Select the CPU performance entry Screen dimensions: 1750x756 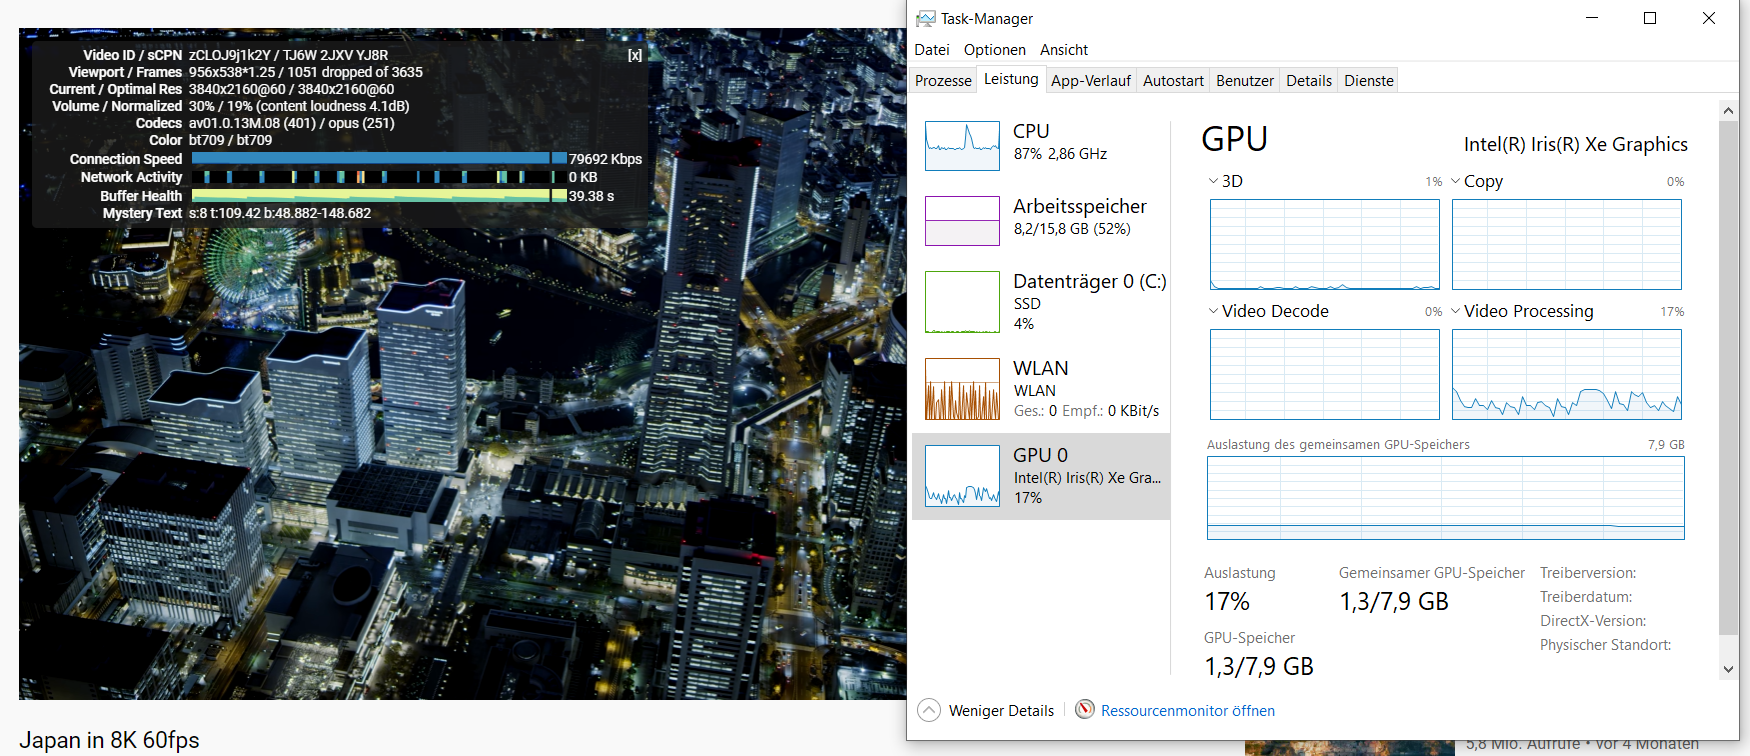coord(1041,145)
